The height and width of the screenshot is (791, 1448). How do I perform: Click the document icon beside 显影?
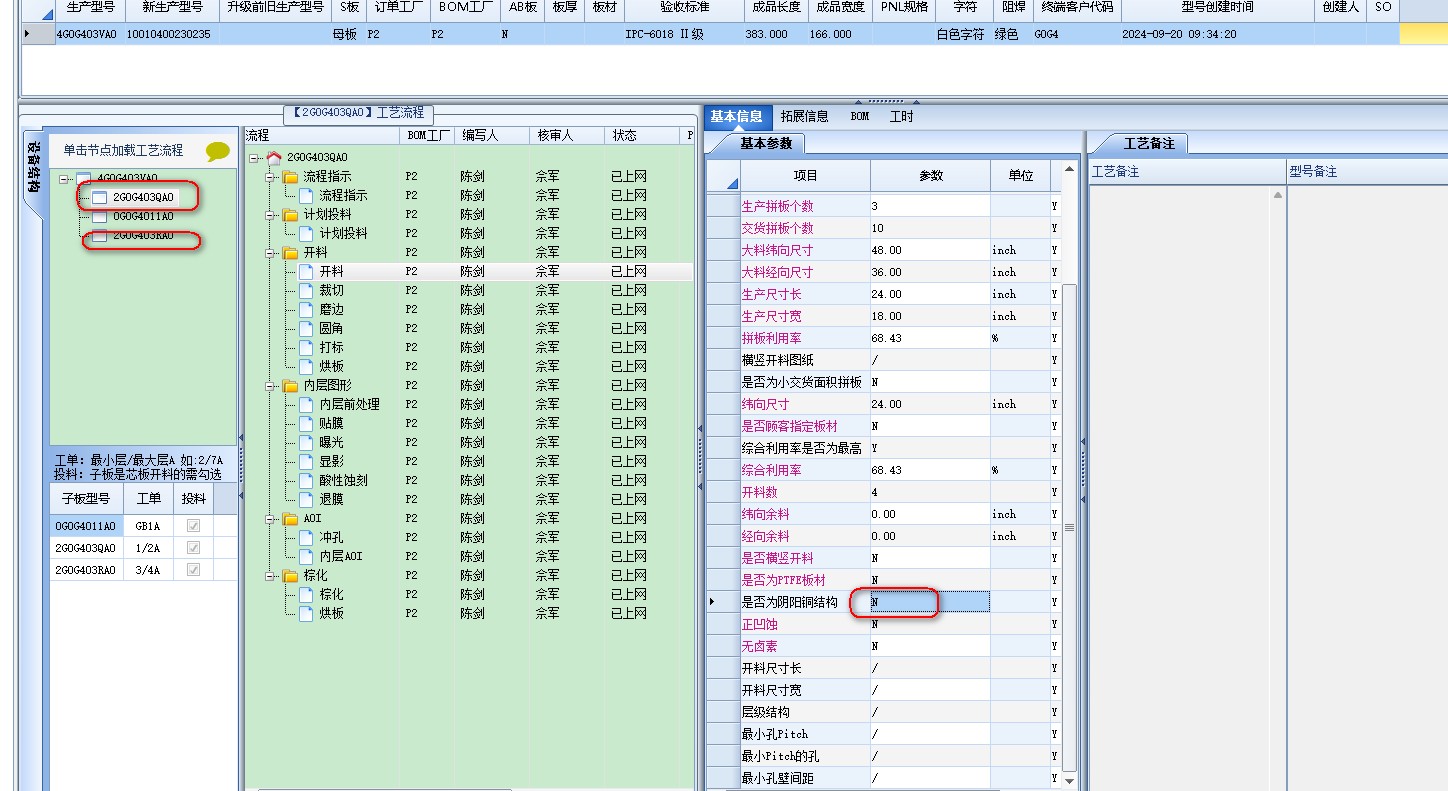click(306, 462)
